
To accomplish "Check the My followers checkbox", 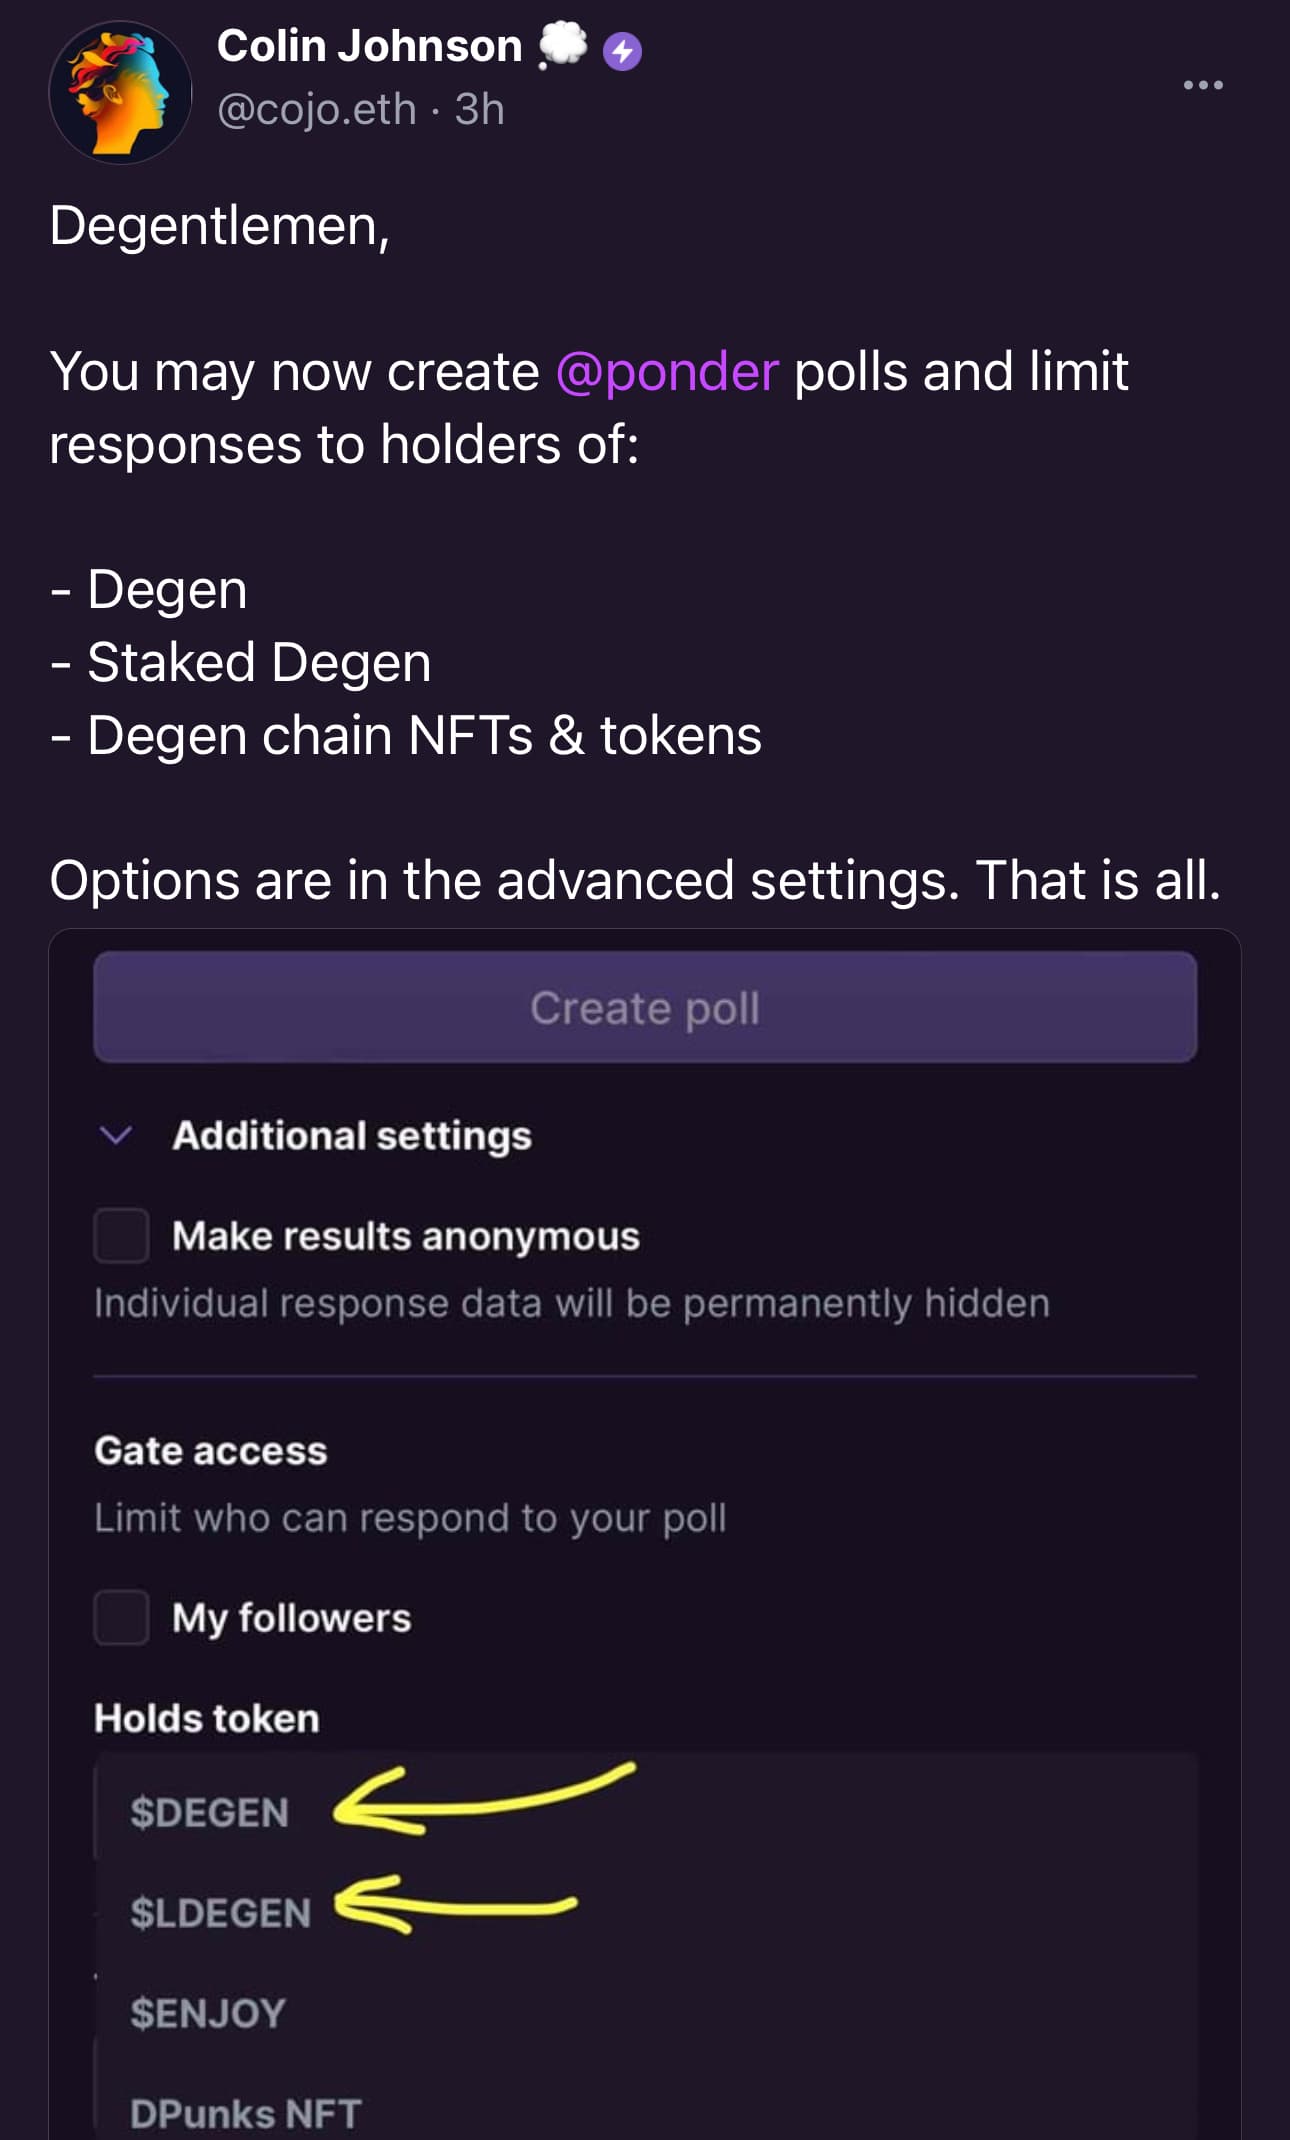I will [122, 1617].
